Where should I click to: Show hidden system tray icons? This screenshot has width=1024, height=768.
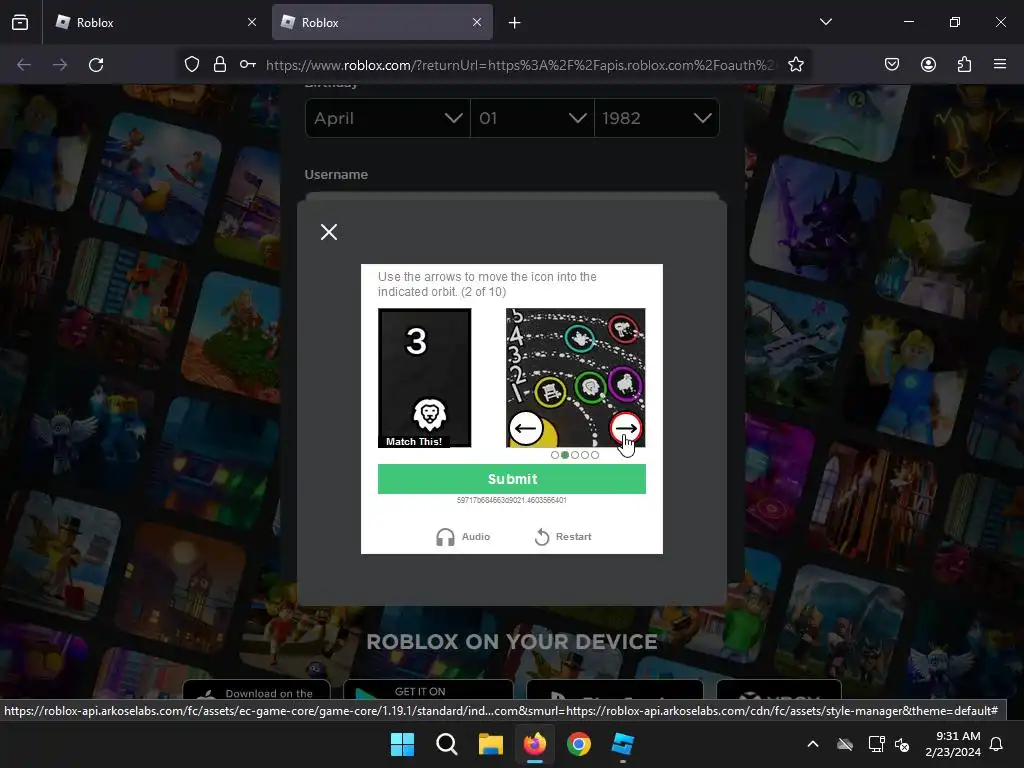(x=813, y=744)
